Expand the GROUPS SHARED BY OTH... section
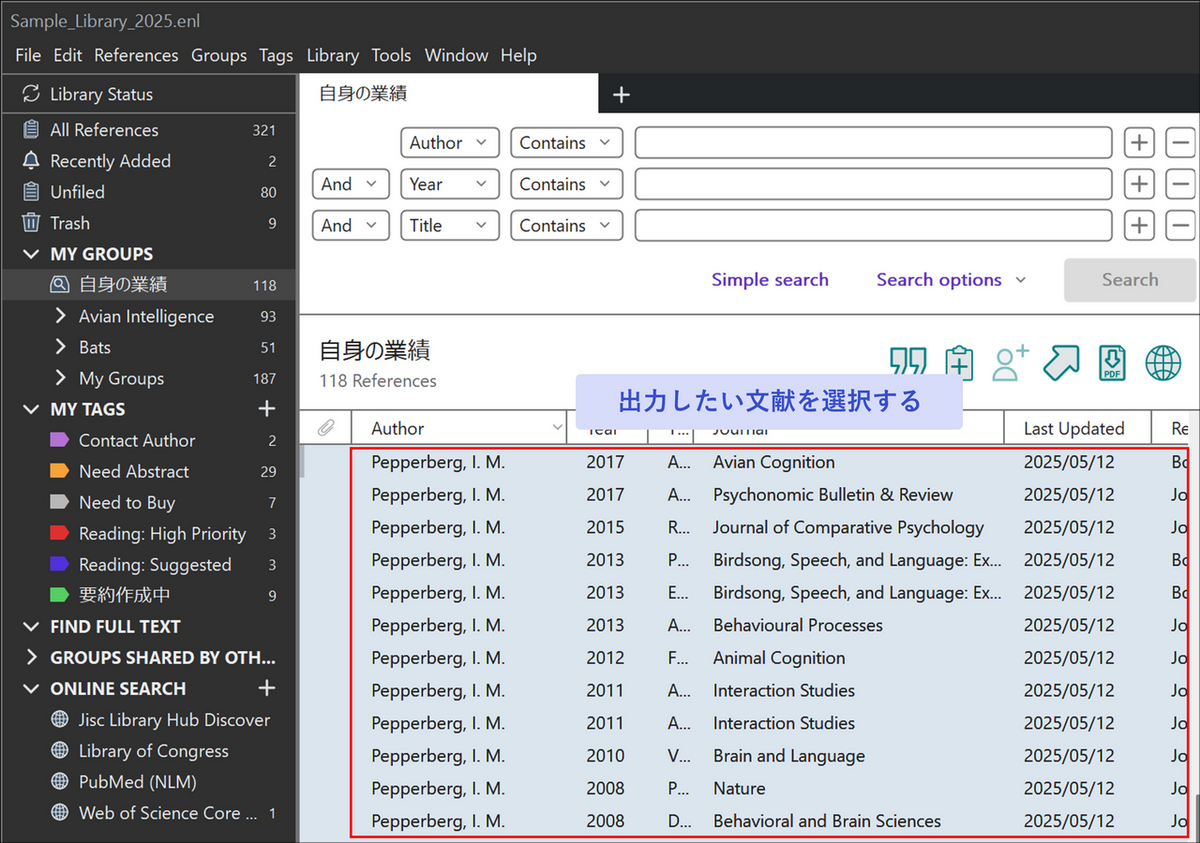The image size is (1200, 843). [31, 657]
